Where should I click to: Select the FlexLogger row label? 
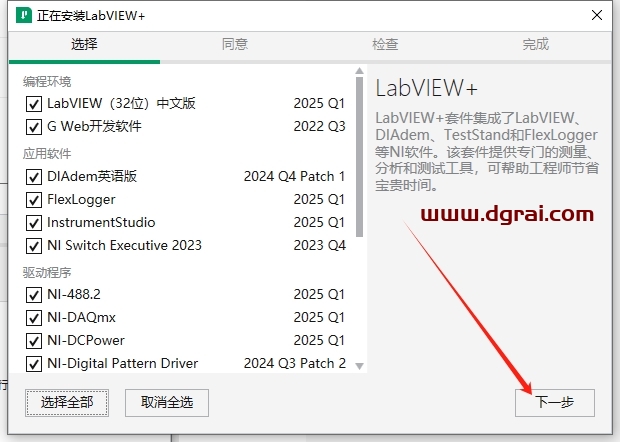81,199
